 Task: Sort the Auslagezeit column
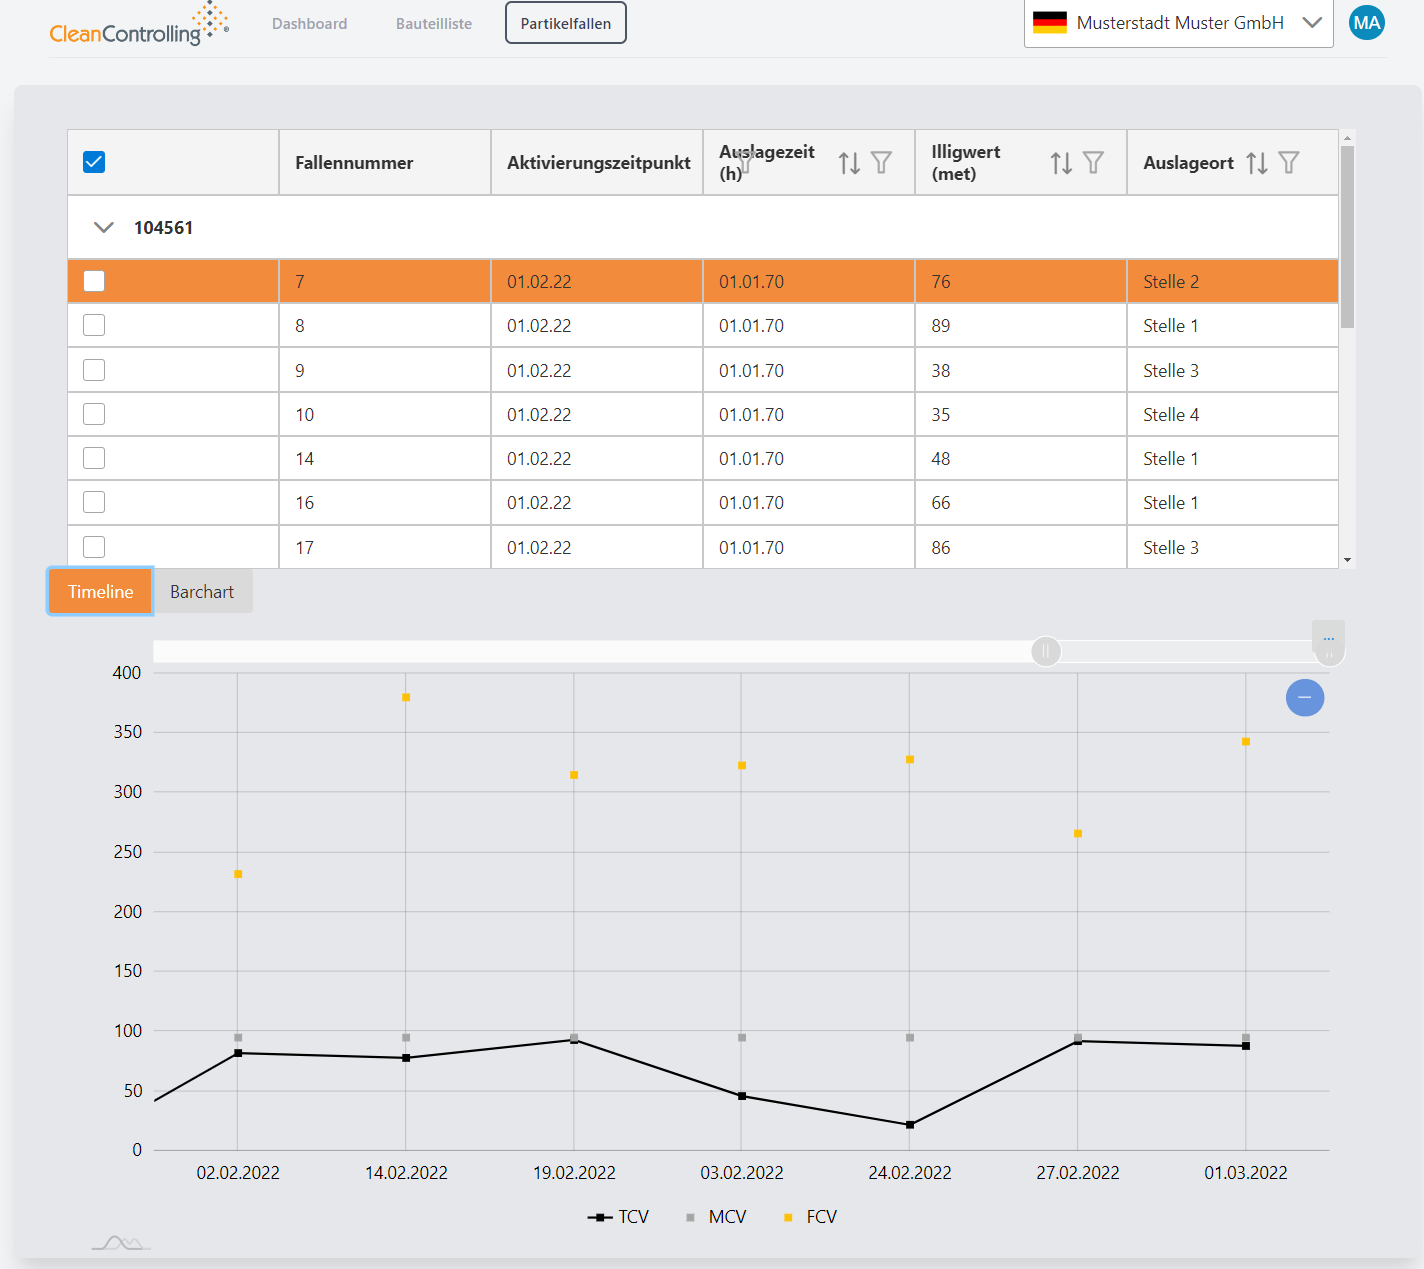(x=849, y=163)
